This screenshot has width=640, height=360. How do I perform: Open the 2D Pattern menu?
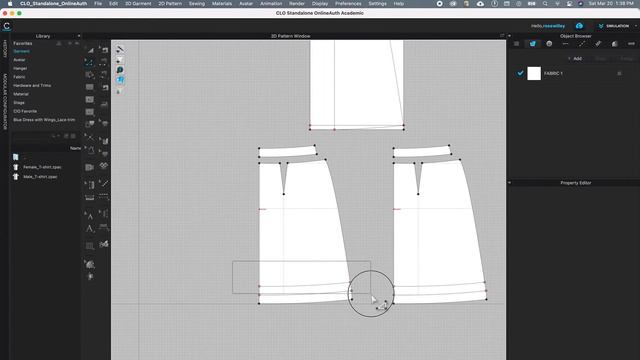pyautogui.click(x=170, y=3)
